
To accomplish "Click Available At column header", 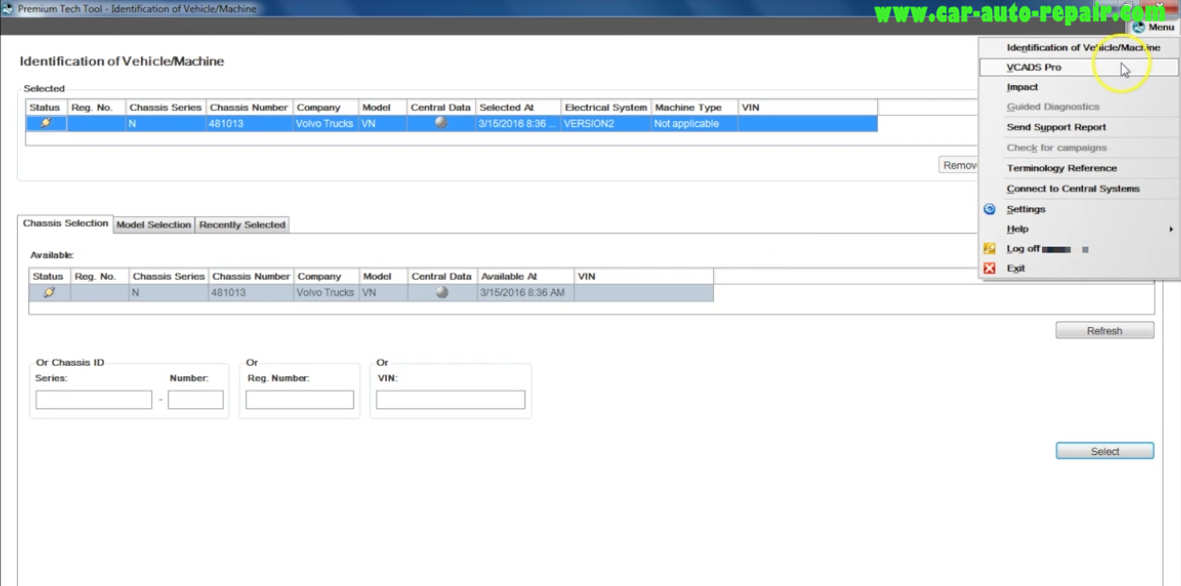I will click(526, 276).
